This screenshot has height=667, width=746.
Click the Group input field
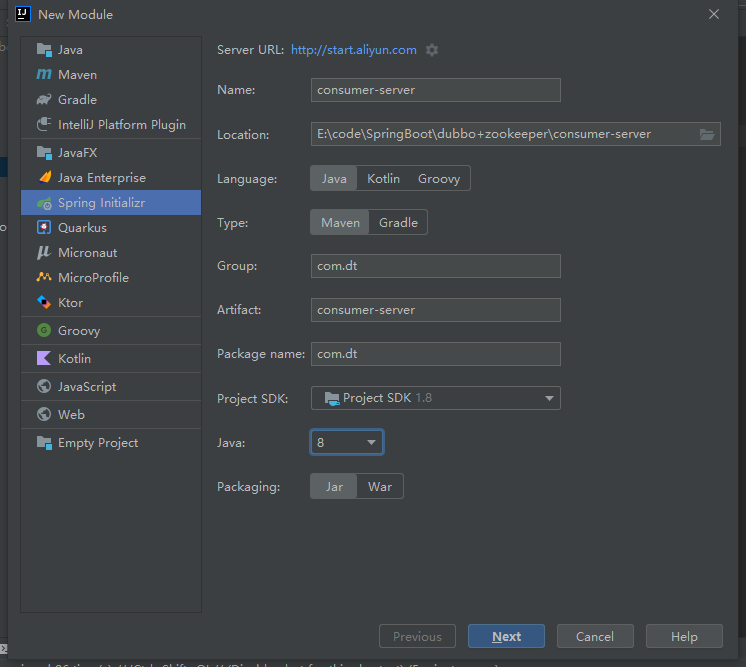click(x=435, y=266)
